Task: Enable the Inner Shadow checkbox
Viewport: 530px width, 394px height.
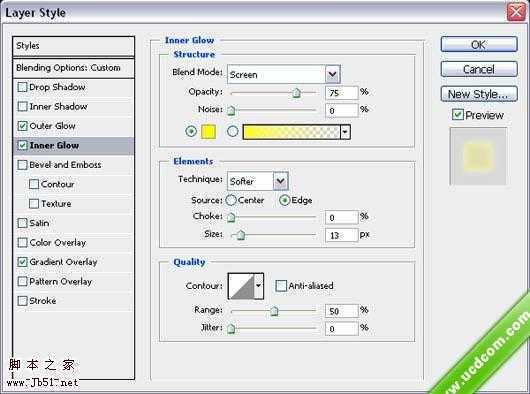Action: [x=22, y=107]
